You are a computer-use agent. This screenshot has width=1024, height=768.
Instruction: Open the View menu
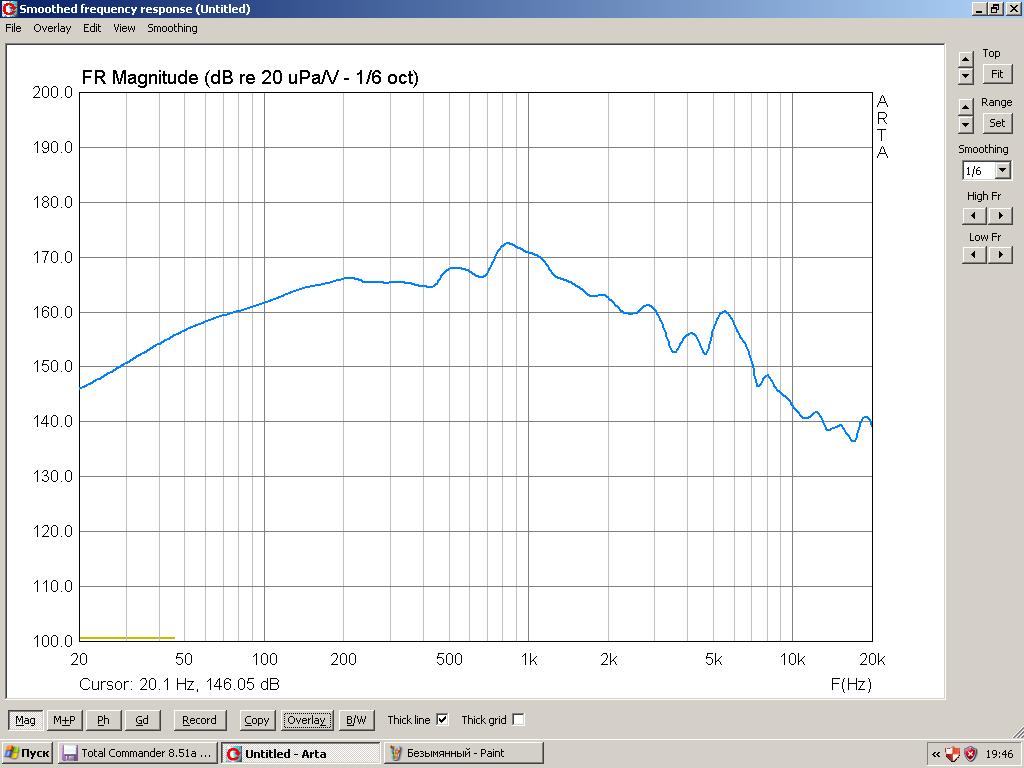(124, 28)
